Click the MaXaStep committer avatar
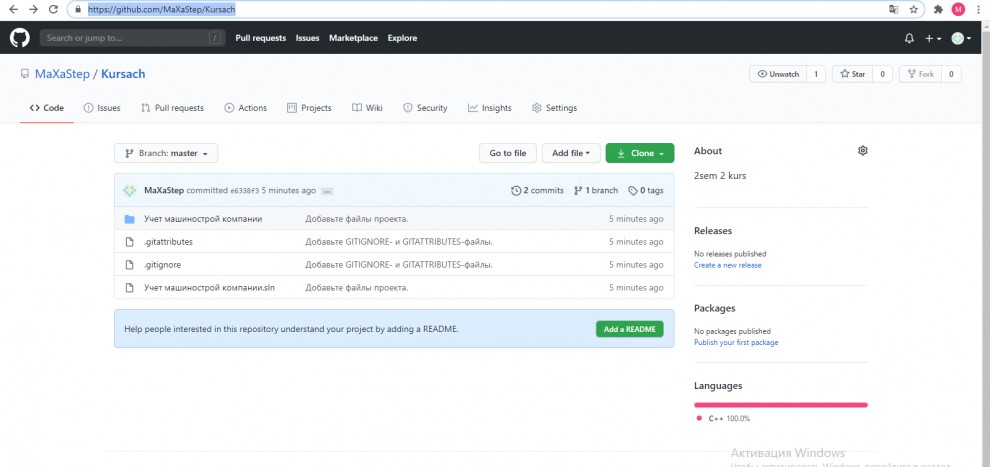 coord(129,190)
